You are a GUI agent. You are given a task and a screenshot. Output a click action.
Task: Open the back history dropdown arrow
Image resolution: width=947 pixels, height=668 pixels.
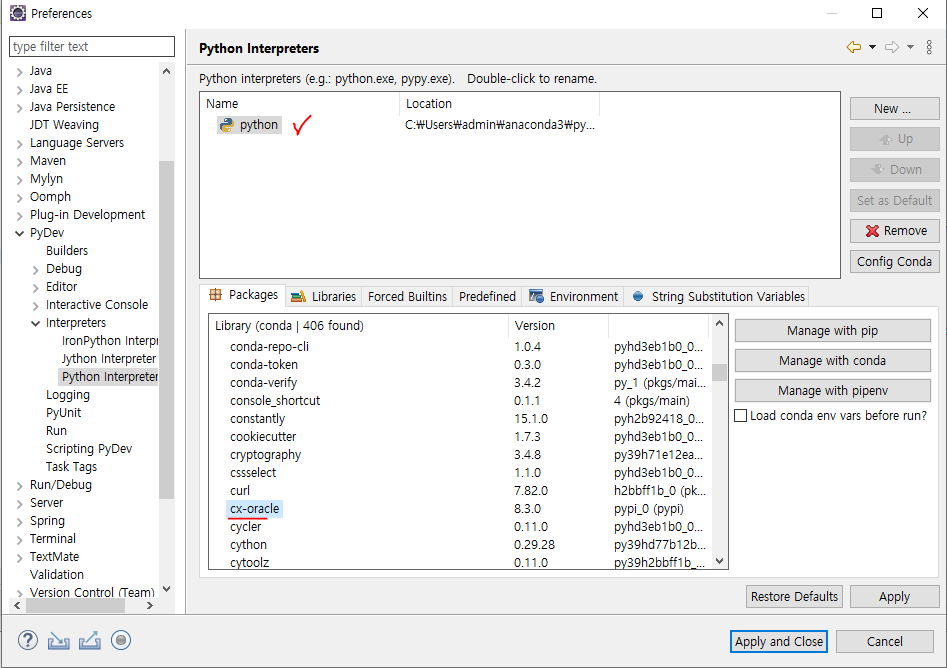pyautogui.click(x=873, y=47)
